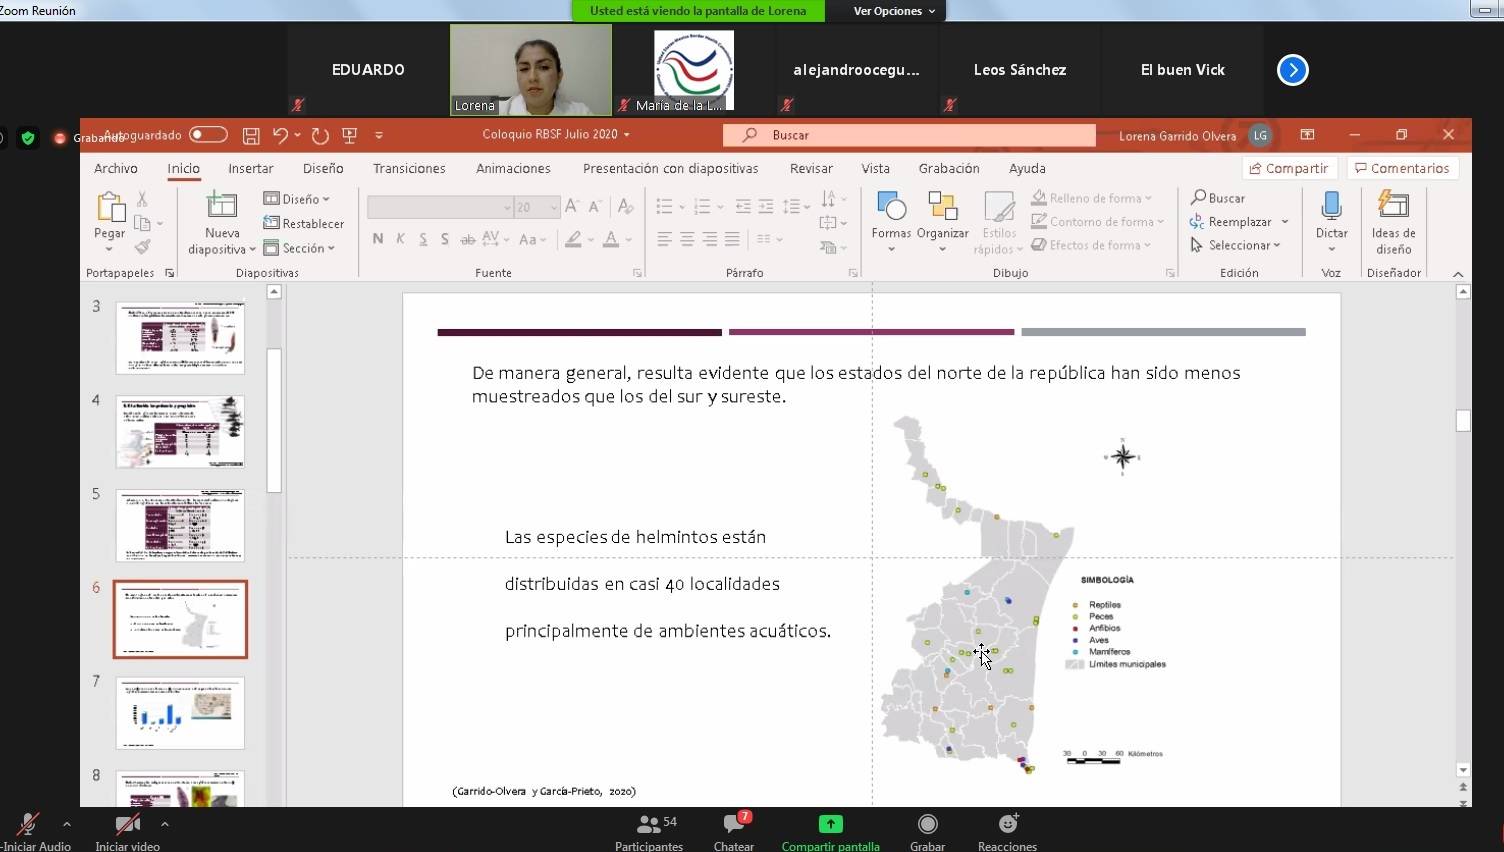This screenshot has width=1504, height=852.
Task: Click the Compartir button
Action: tap(1288, 168)
